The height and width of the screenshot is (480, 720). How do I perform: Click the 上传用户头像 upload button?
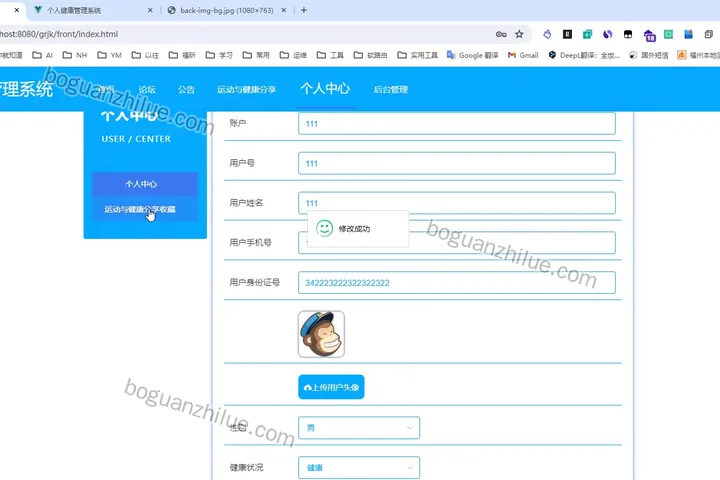[331, 387]
